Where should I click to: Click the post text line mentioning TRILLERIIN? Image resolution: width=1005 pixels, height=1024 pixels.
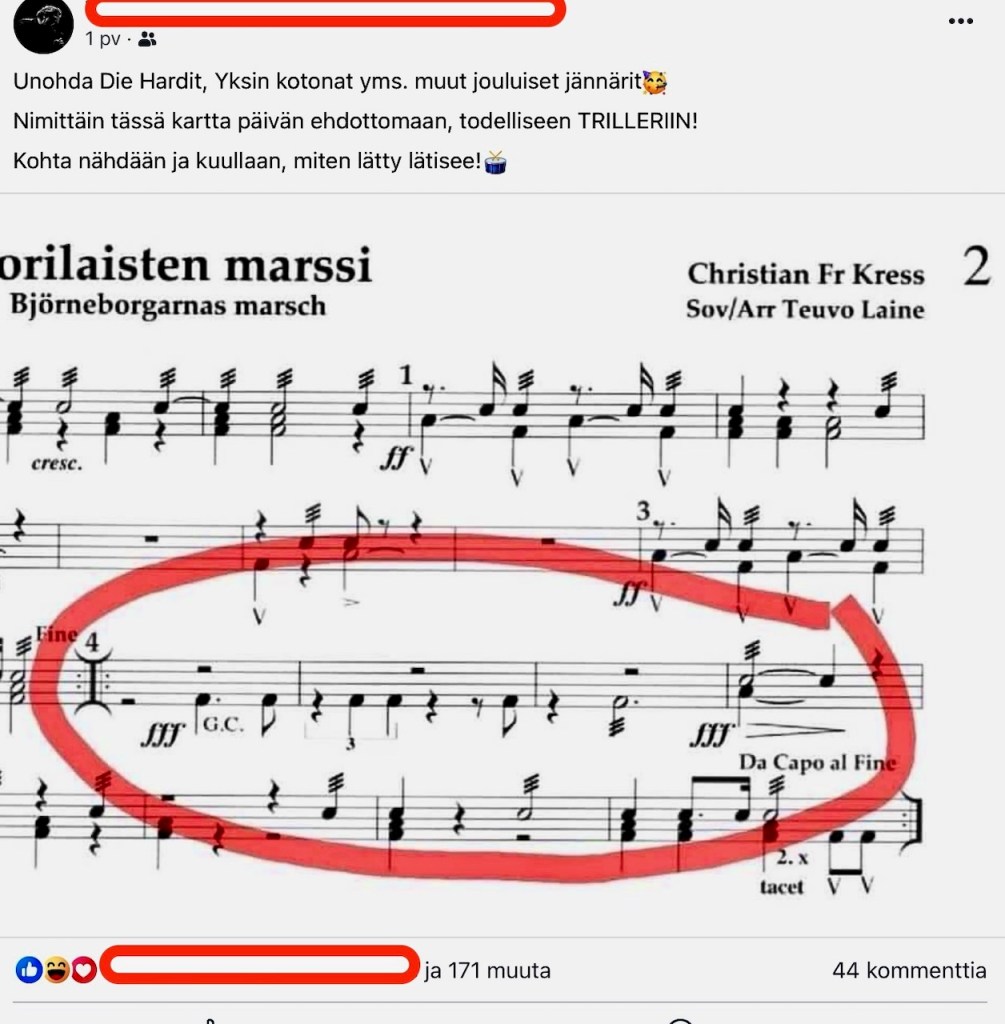[355, 121]
